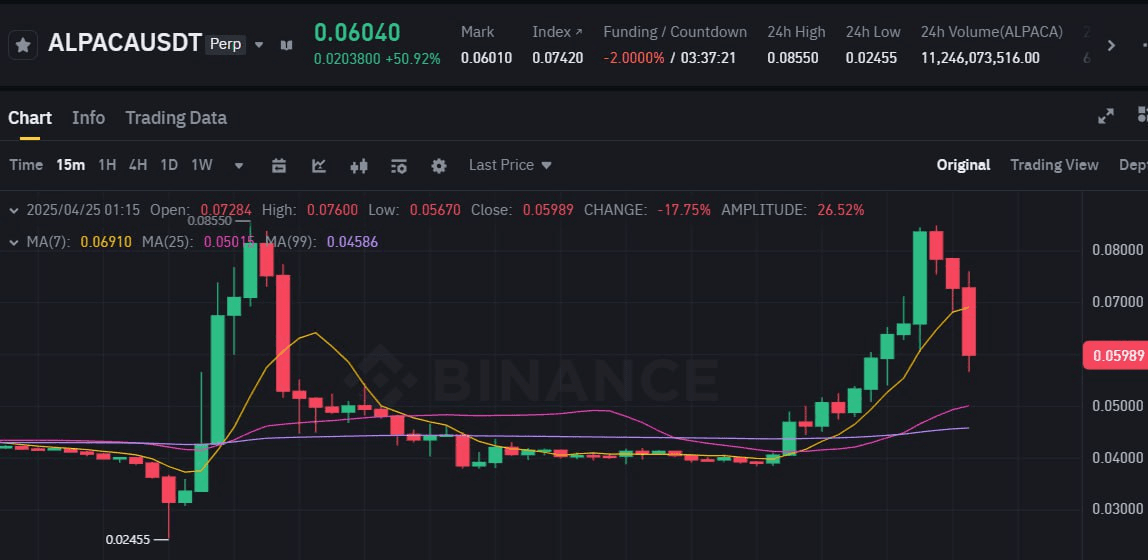The height and width of the screenshot is (560, 1148).
Task: Click the 0.02455 chart low marker
Action: coord(127,540)
